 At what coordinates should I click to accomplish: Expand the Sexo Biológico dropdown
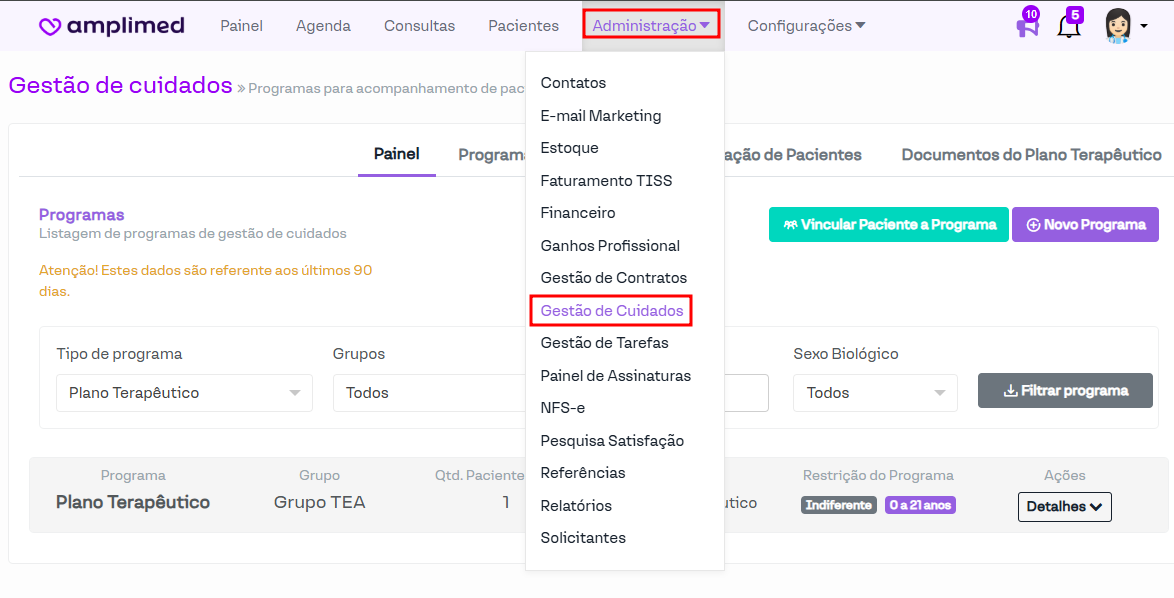875,393
